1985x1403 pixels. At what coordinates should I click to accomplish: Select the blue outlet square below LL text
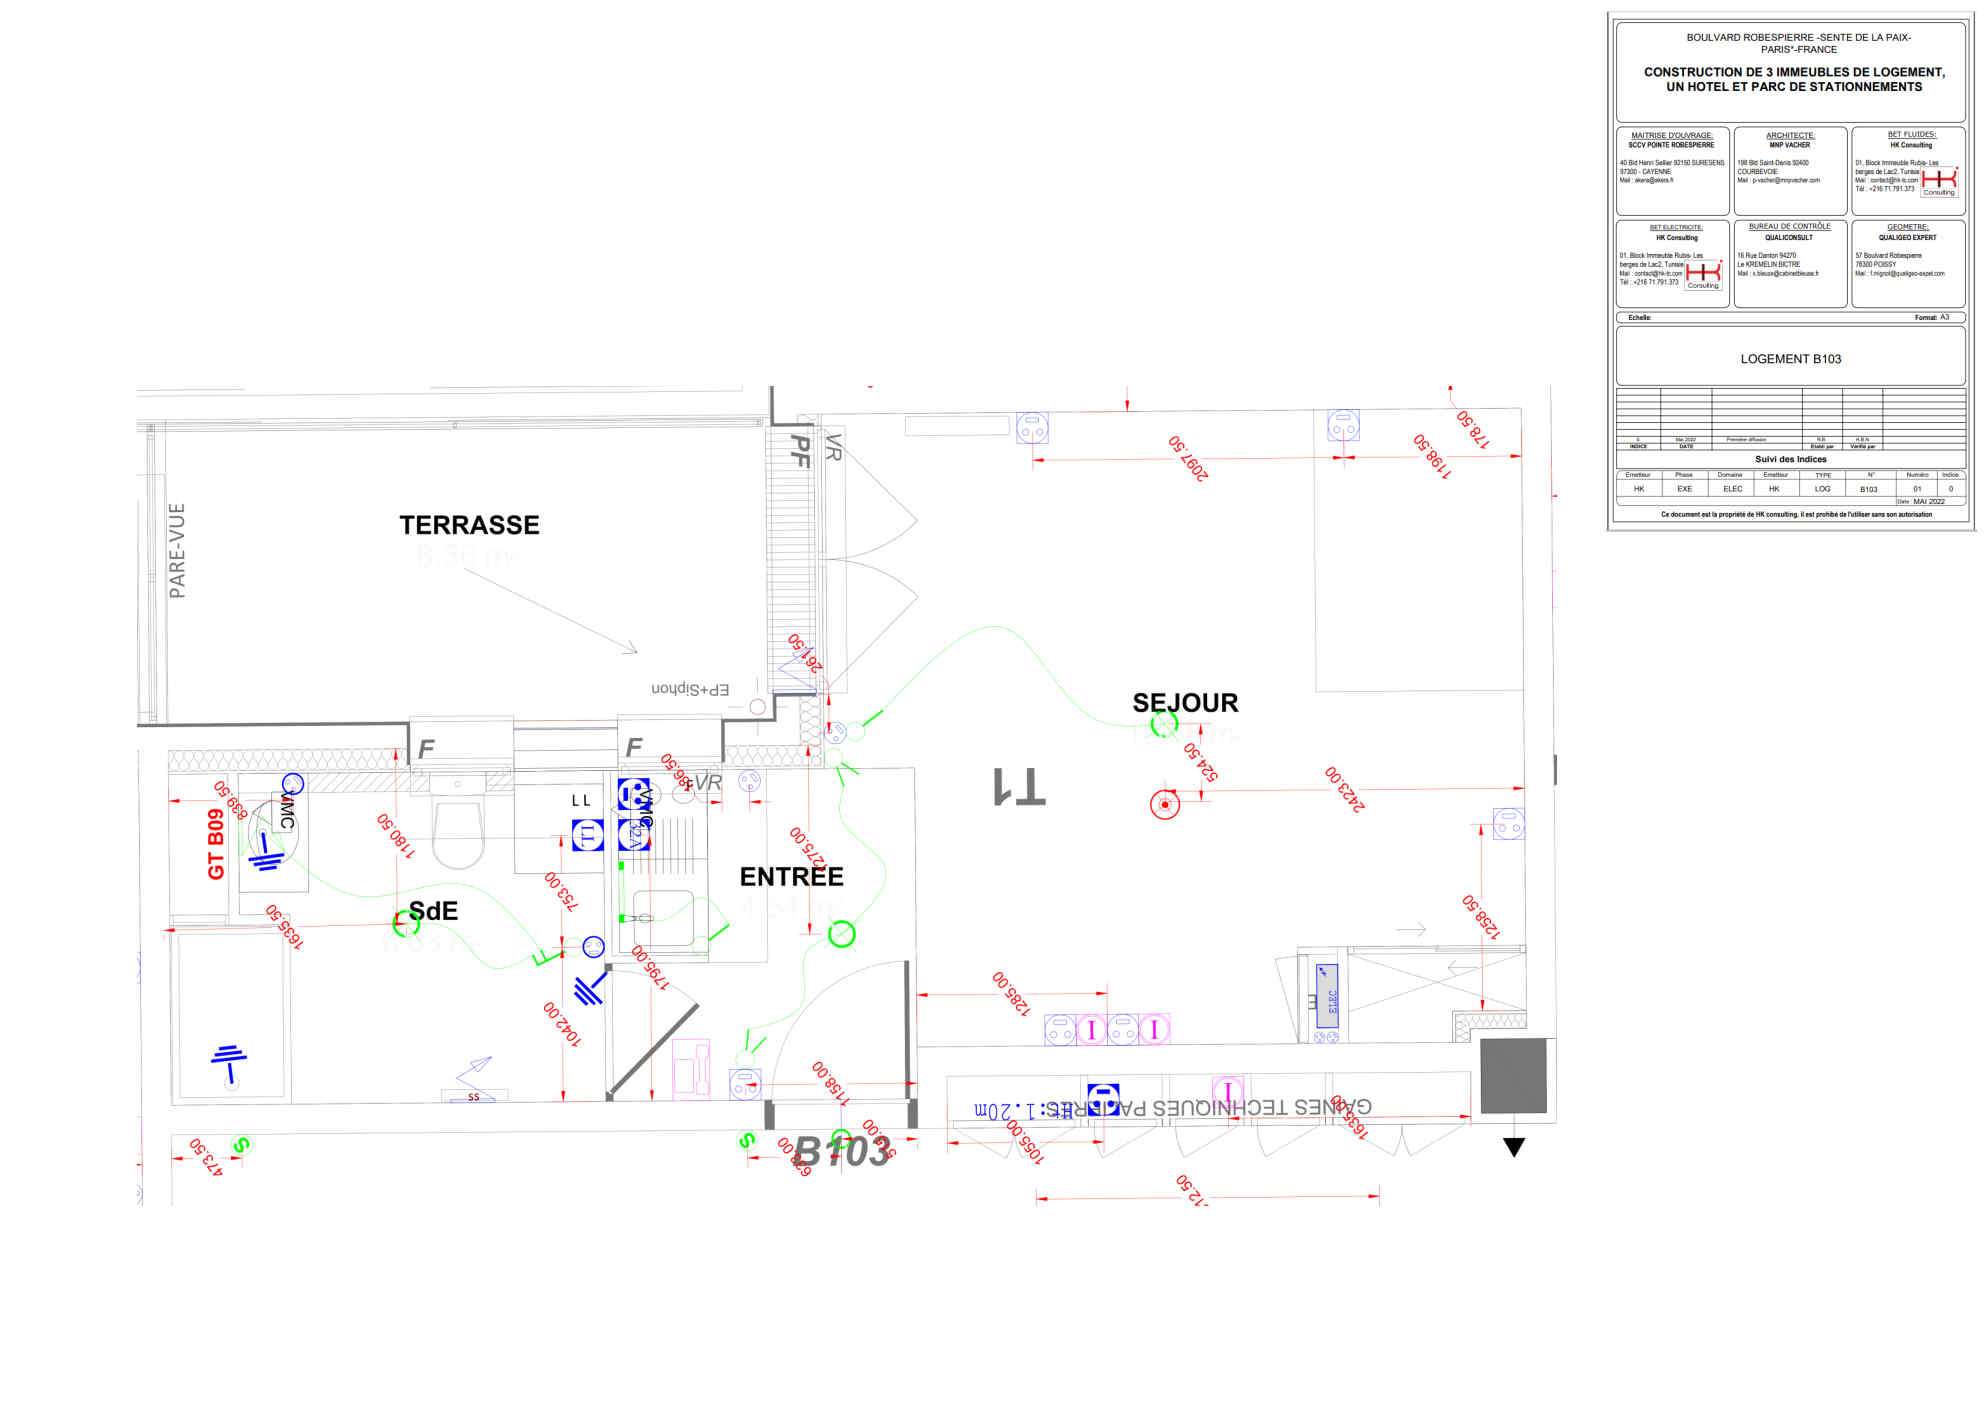pos(588,834)
